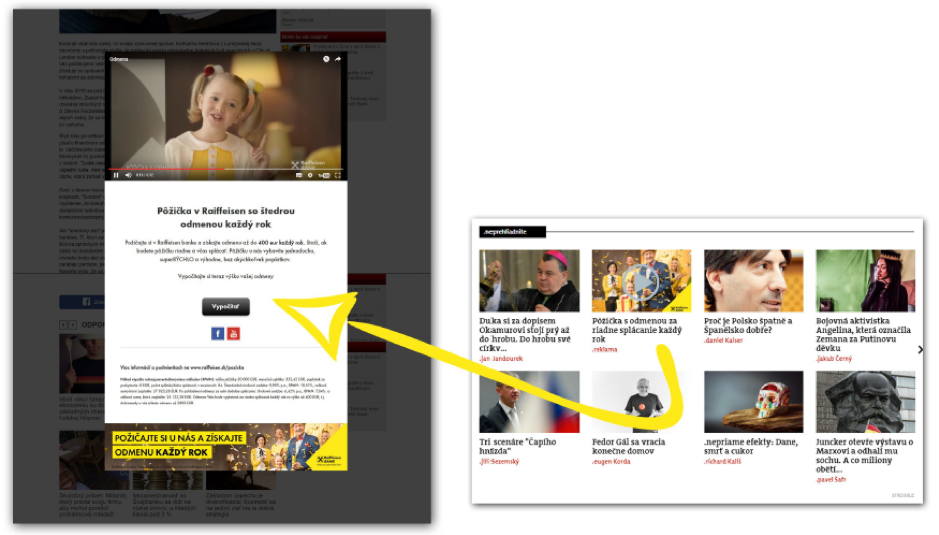Mute the video with the speaker icon
This screenshot has width=939, height=535.
pos(128,175)
